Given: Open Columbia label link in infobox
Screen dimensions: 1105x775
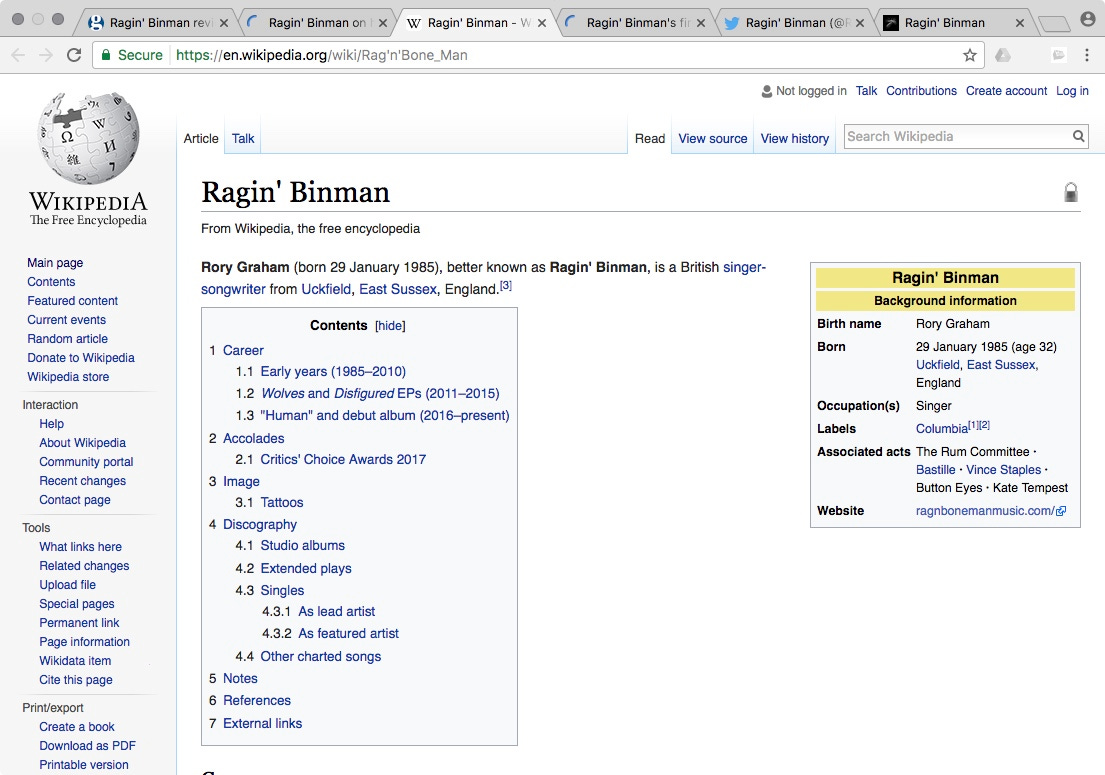Looking at the screenshot, I should (942, 428).
